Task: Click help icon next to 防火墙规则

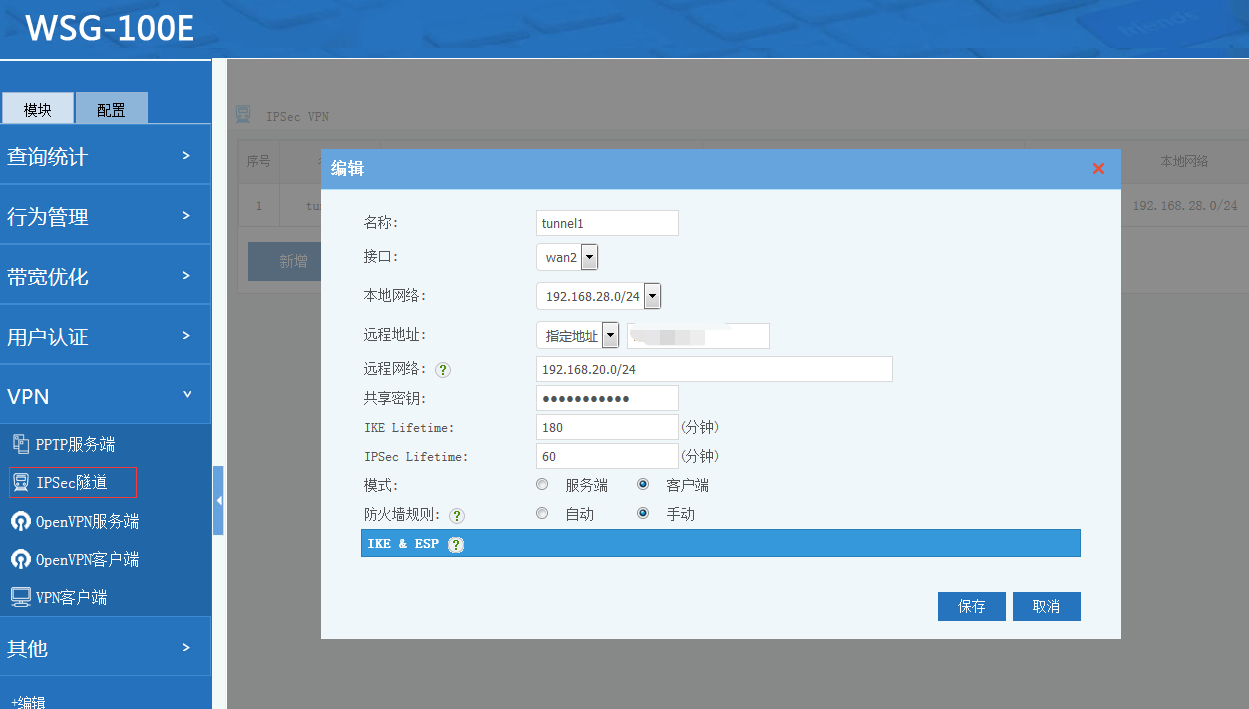Action: click(x=457, y=516)
